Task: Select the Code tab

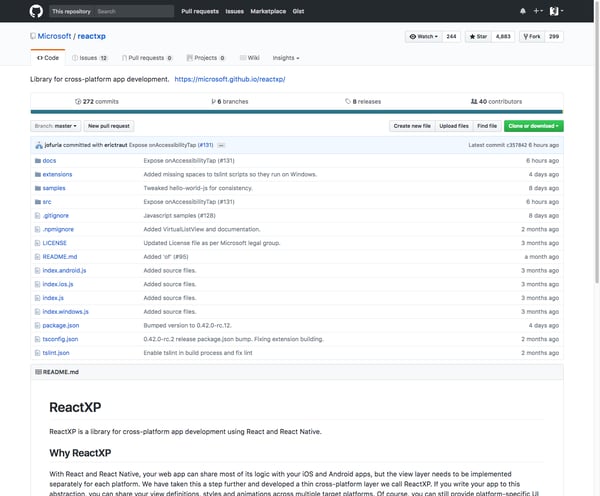Action: coord(48,58)
